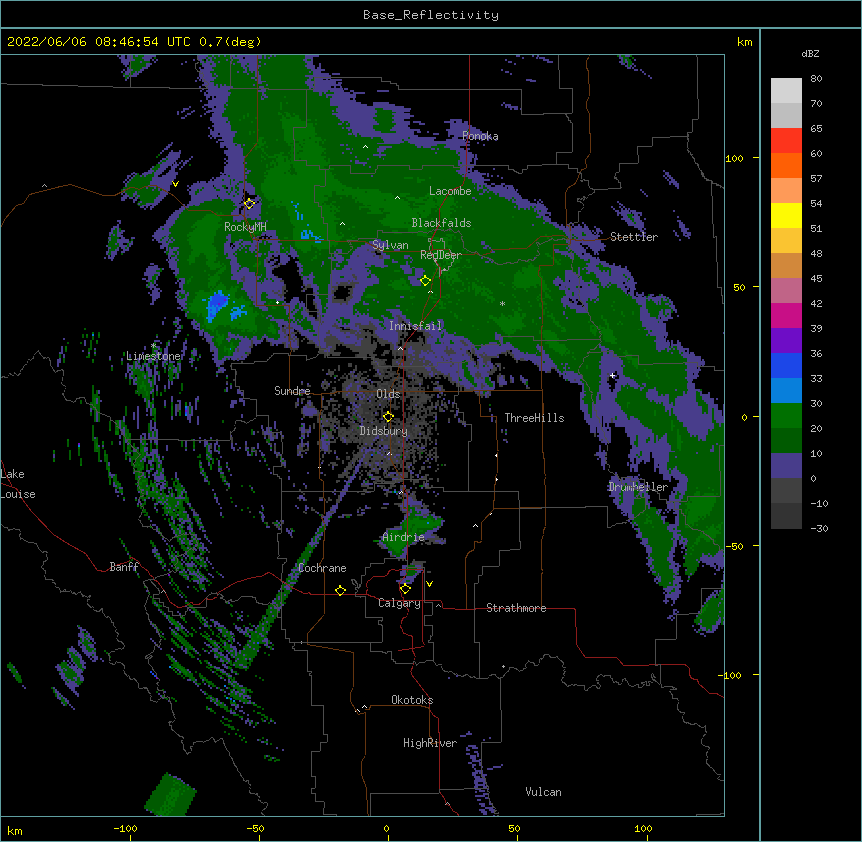Click the Ponoka city label
This screenshot has width=862, height=842.
(480, 136)
